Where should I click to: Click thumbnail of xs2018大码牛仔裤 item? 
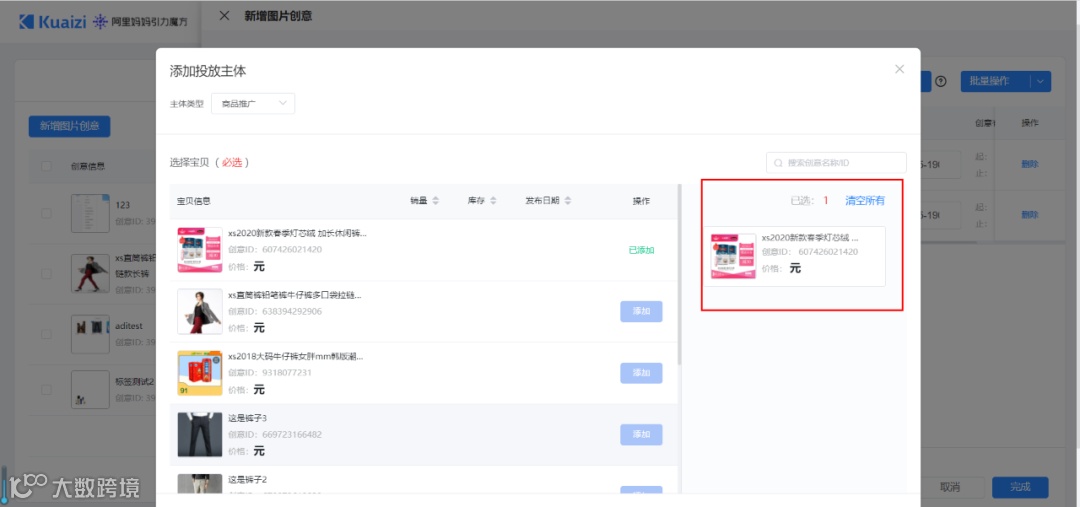[200, 373]
